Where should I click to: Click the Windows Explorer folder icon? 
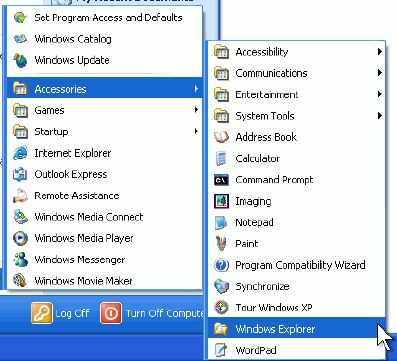coord(221,329)
